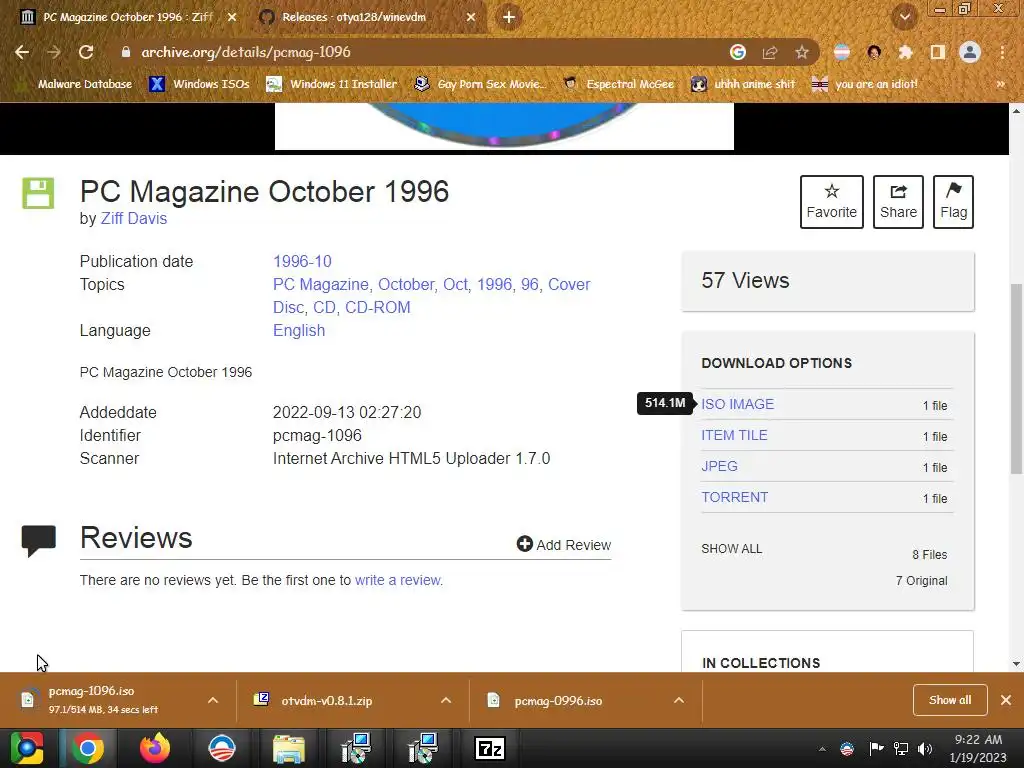
Task: Expand pcmag-0996.iso download options chevron
Action: click(x=679, y=700)
